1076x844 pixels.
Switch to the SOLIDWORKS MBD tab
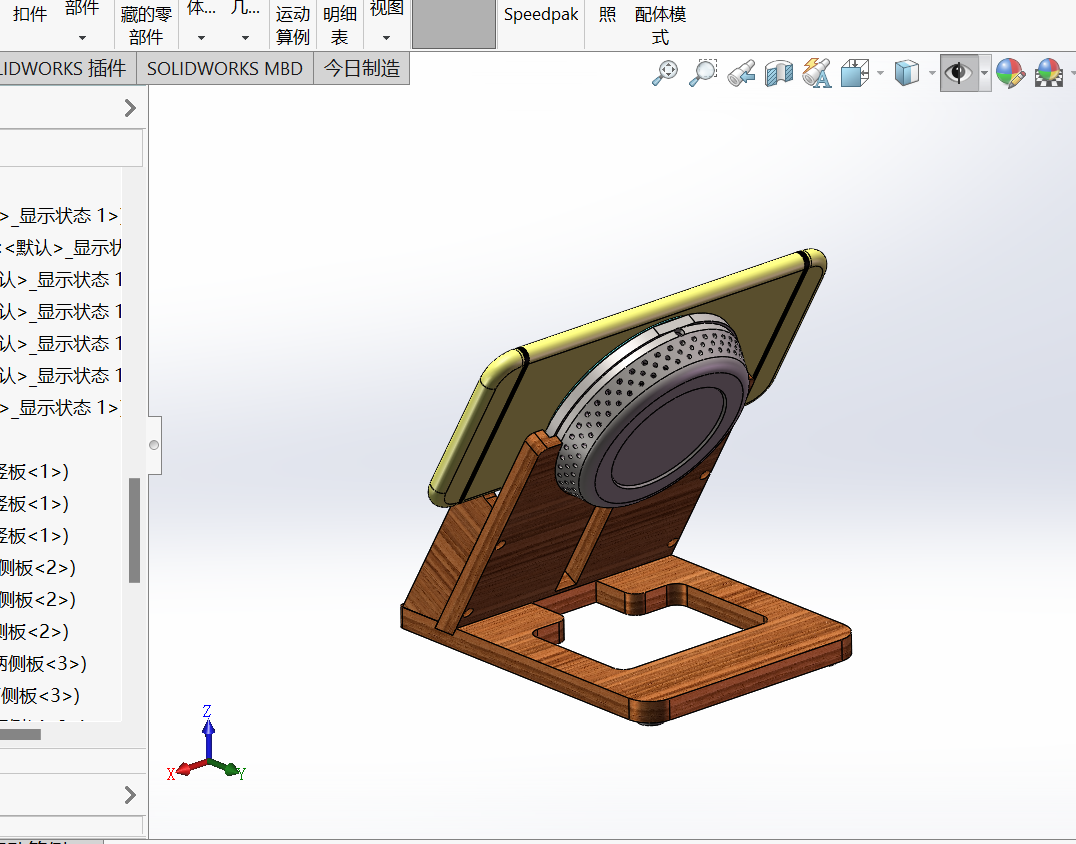(x=224, y=69)
